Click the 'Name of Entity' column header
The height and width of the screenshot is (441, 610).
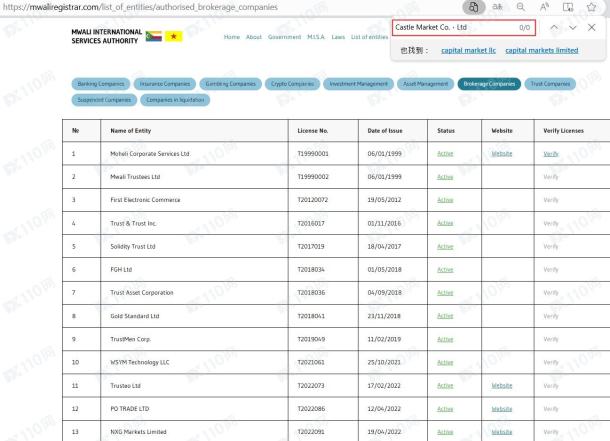[x=131, y=131]
